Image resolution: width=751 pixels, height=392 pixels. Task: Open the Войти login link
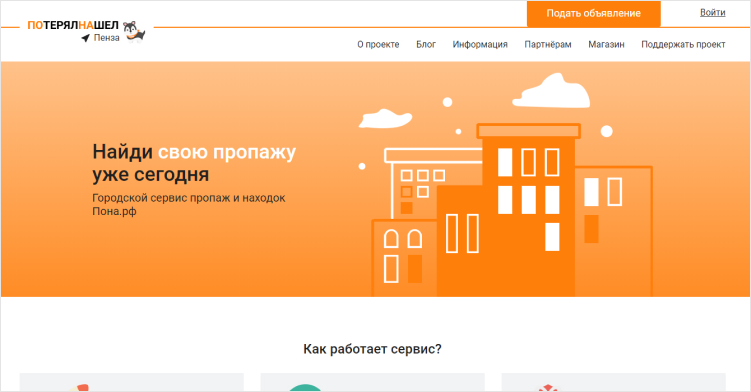click(x=713, y=12)
